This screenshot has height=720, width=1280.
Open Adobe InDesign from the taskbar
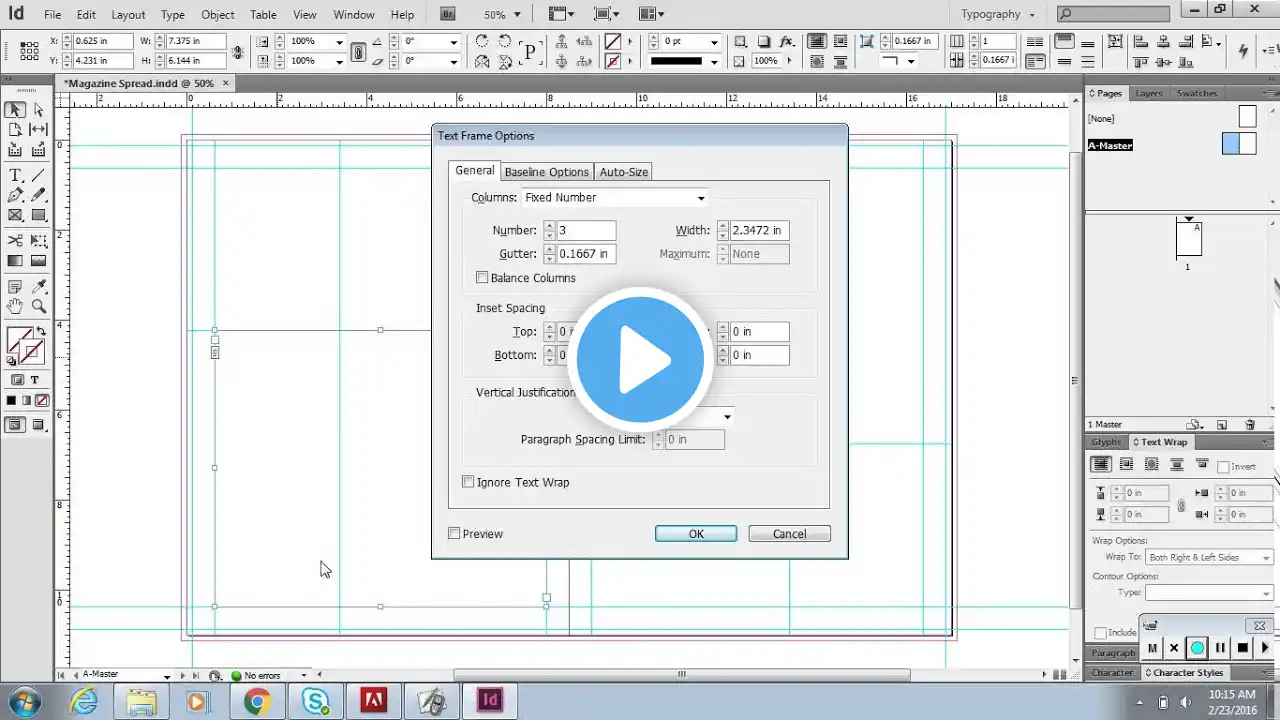coord(490,700)
